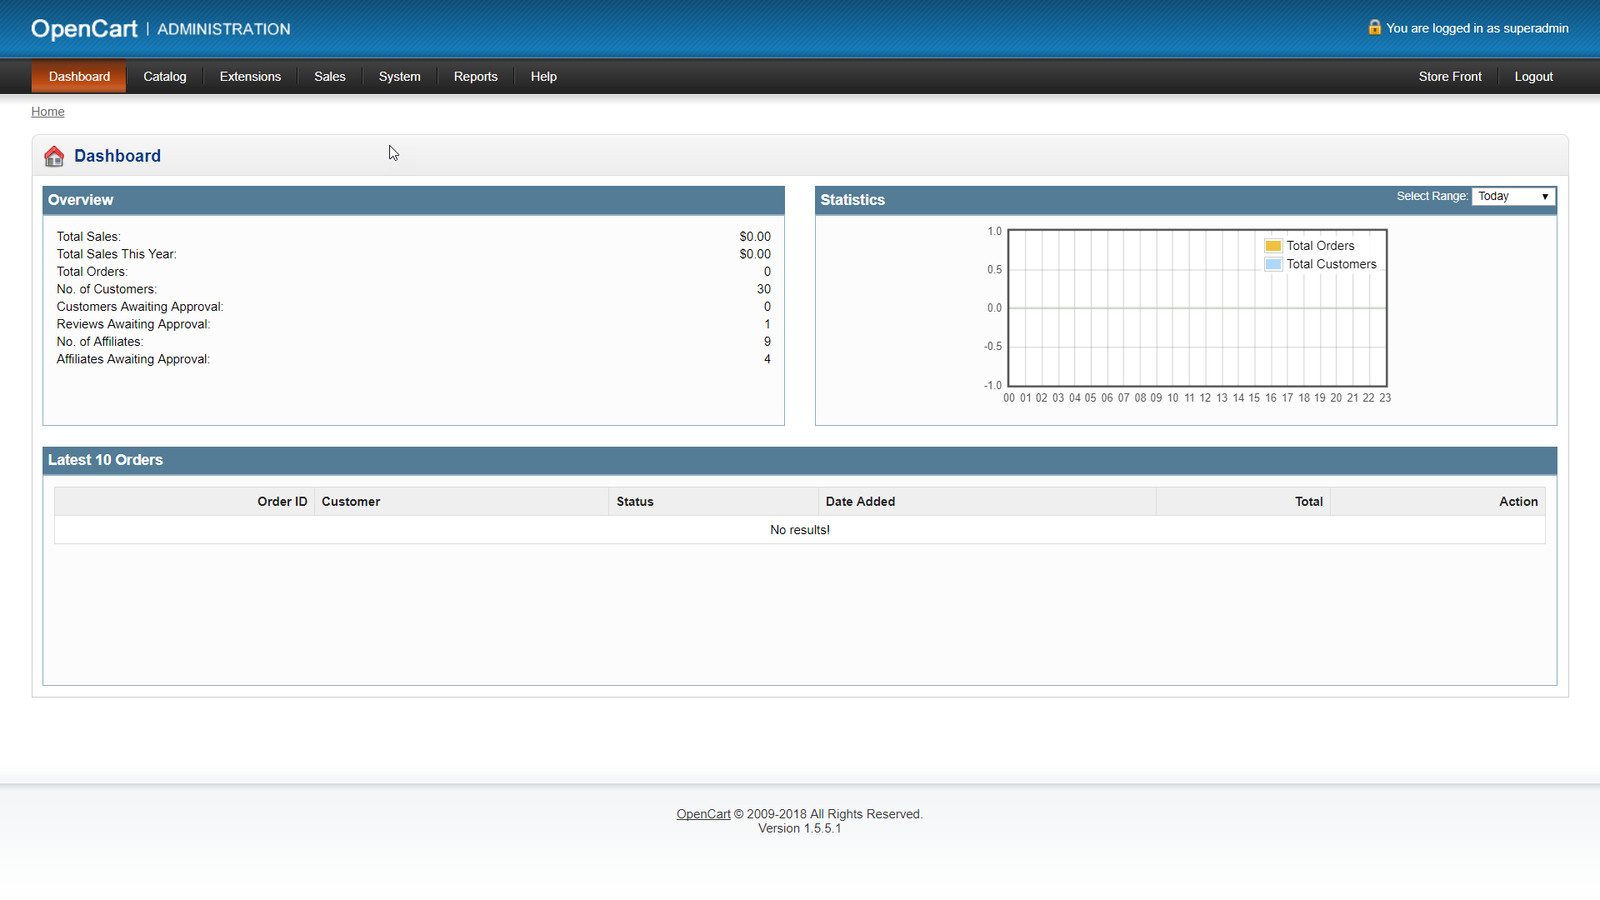Click the Customers Awaiting Approval: label
Screen dimensions: 1600x900
(x=140, y=307)
